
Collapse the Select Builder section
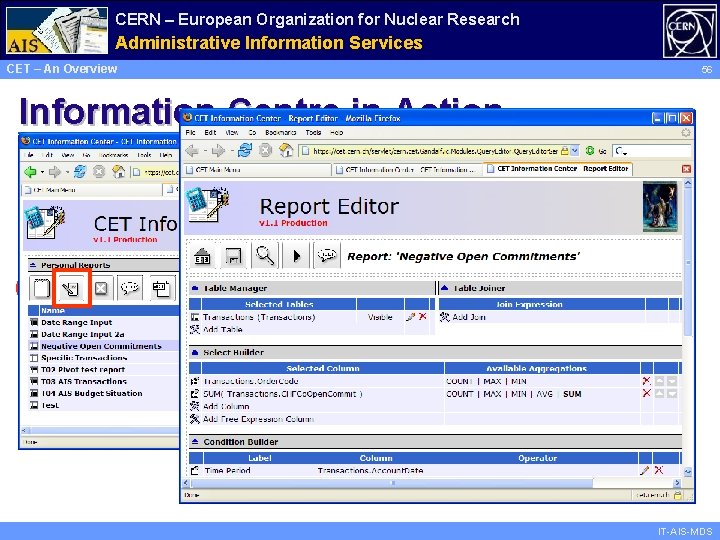tap(195, 352)
